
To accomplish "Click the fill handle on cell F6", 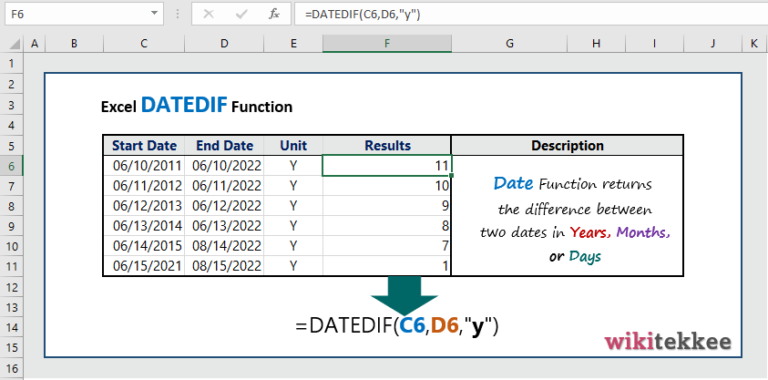I will coord(451,175).
